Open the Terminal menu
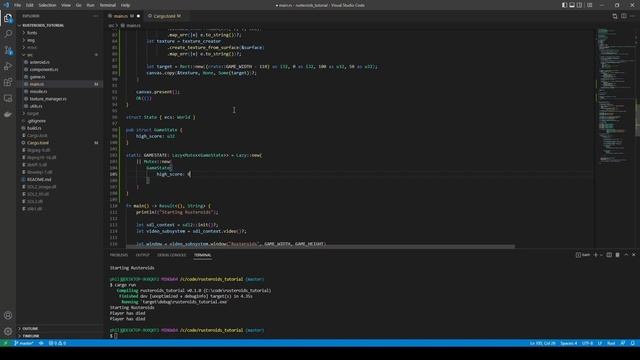This screenshot has width=640, height=360. (x=108, y=5)
